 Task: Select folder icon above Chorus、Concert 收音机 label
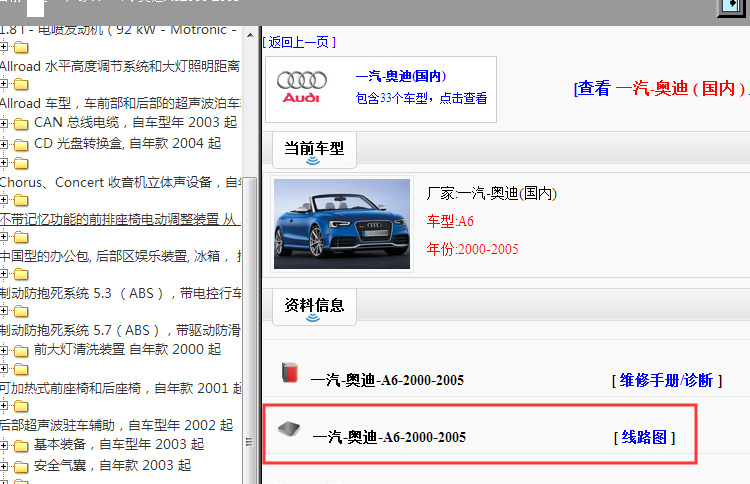[21, 164]
